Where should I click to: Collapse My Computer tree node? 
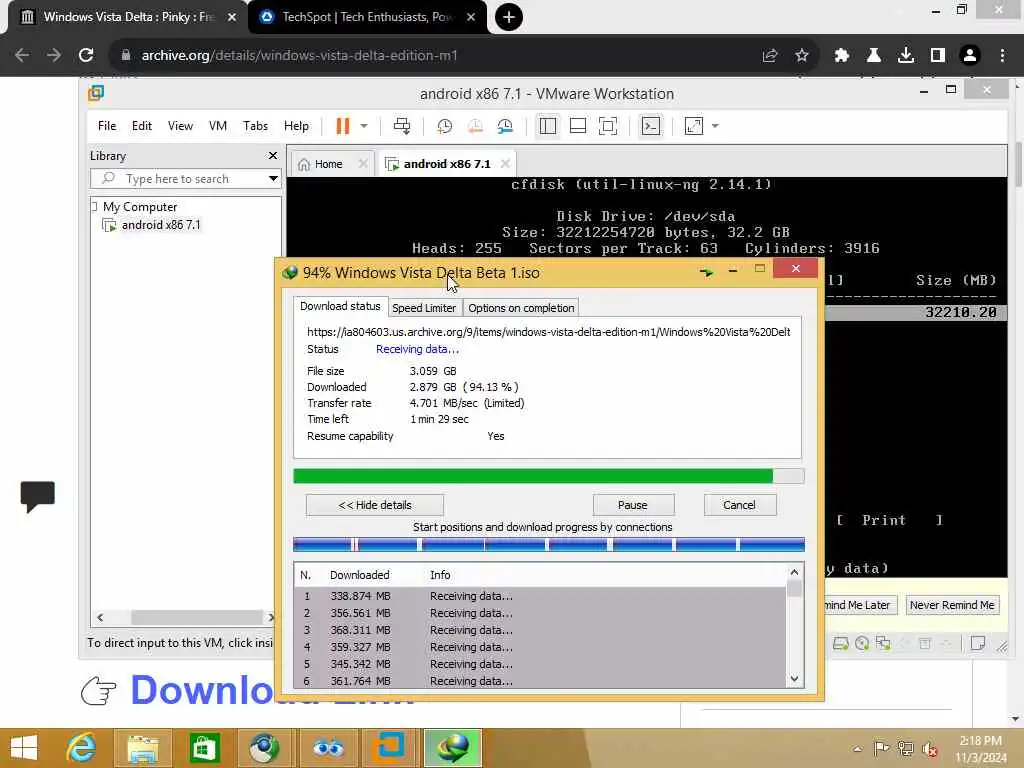pos(95,206)
